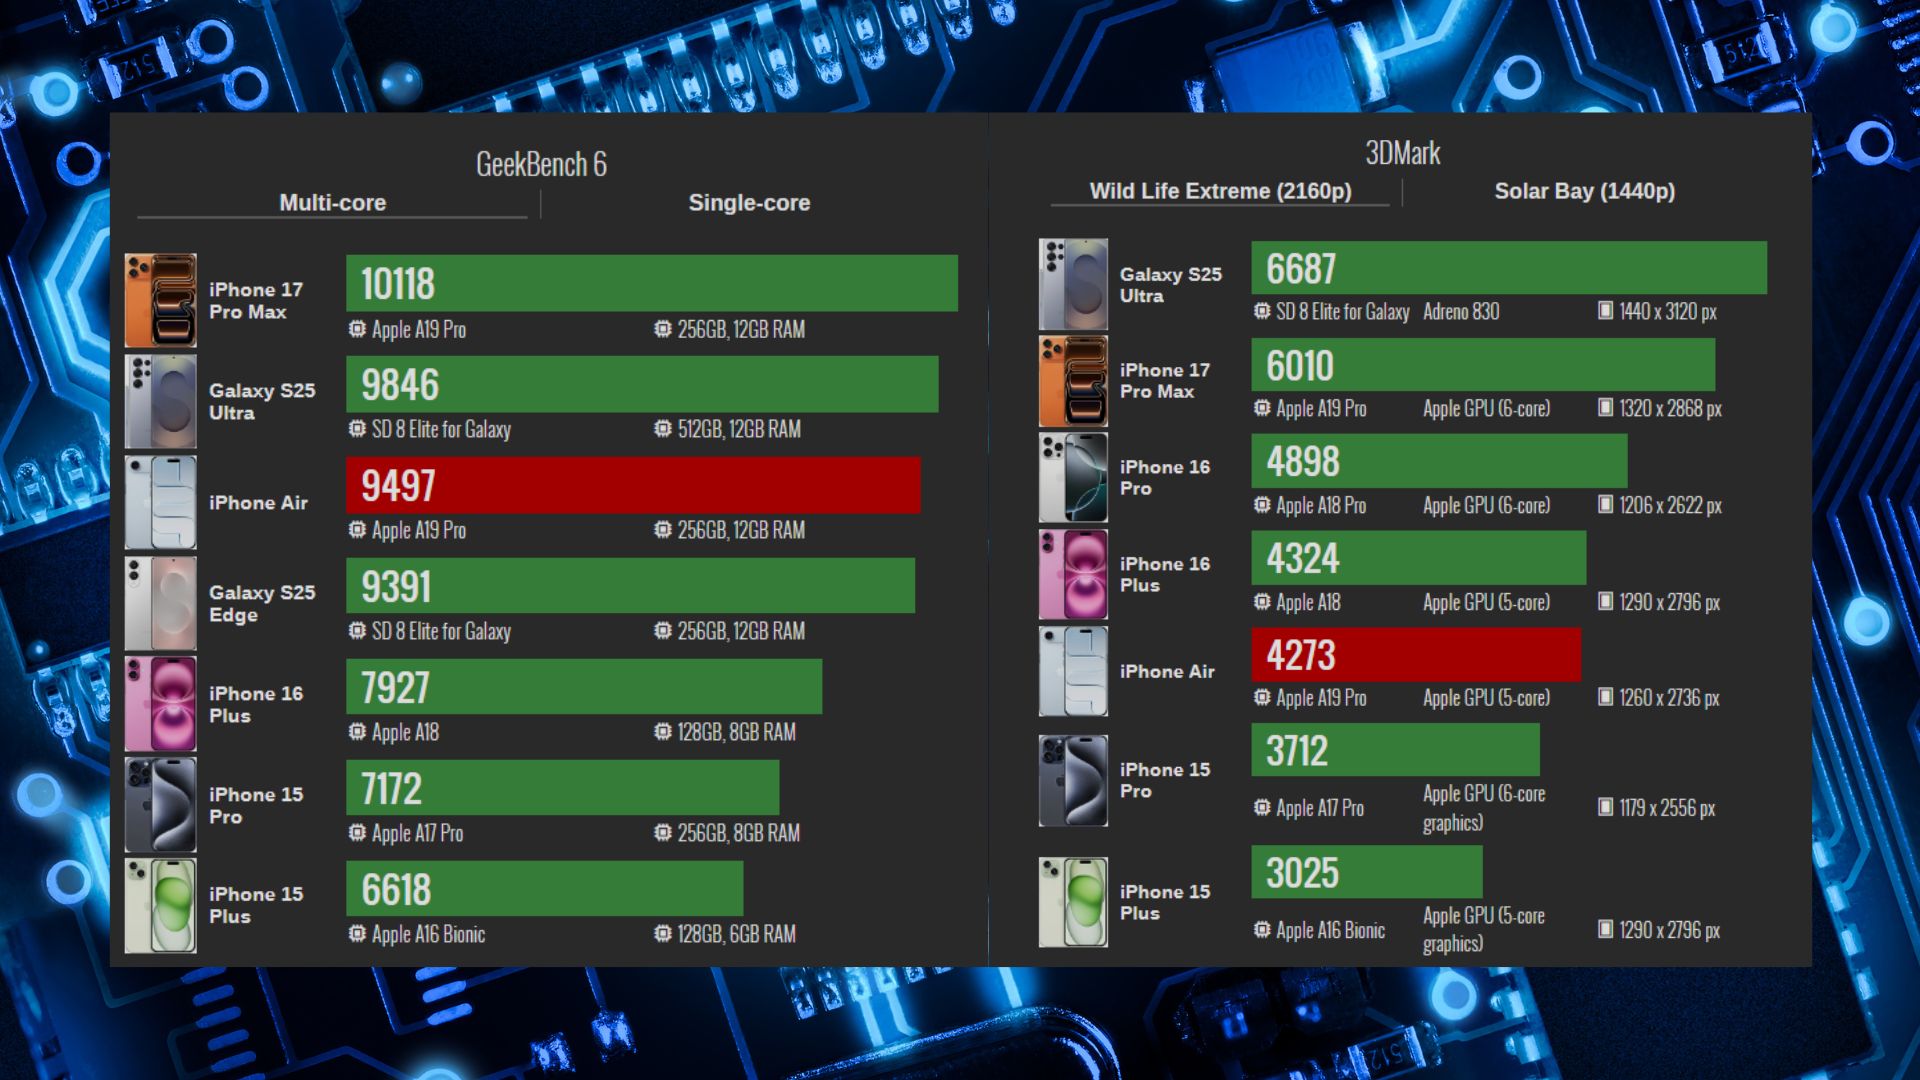Image resolution: width=1920 pixels, height=1080 pixels.
Task: Open the iPhone 16 Pro thumbnail
Action: [1073, 478]
